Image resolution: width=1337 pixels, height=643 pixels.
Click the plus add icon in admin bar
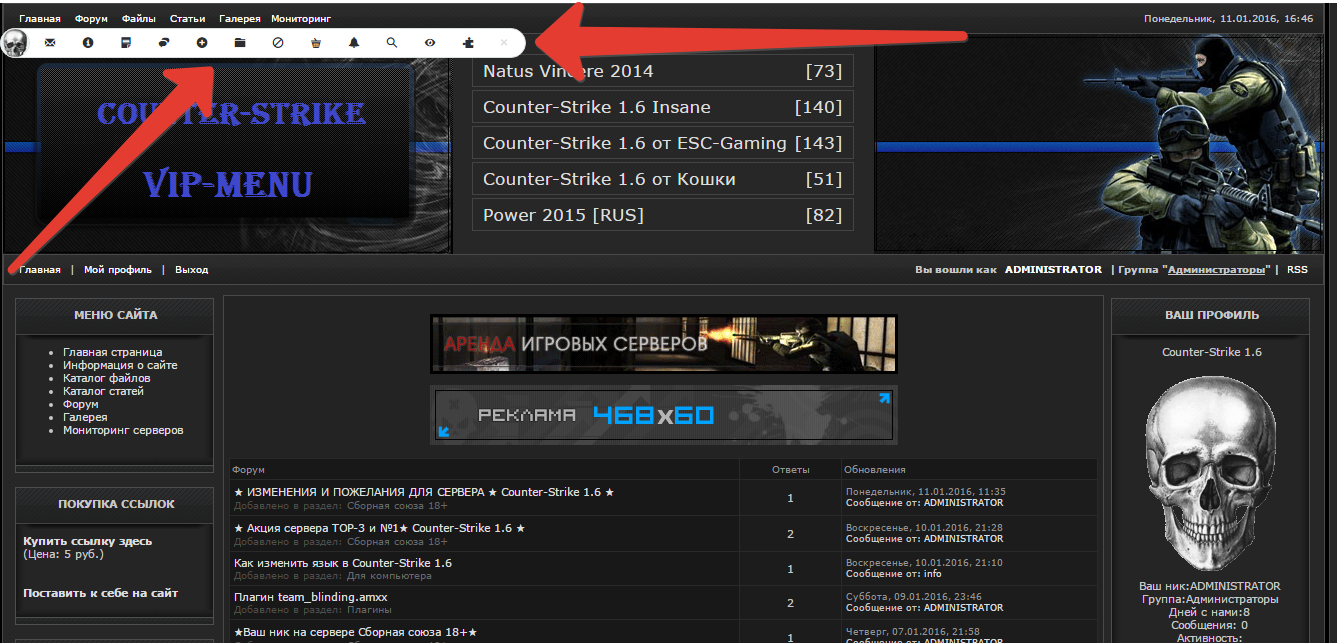(202, 43)
